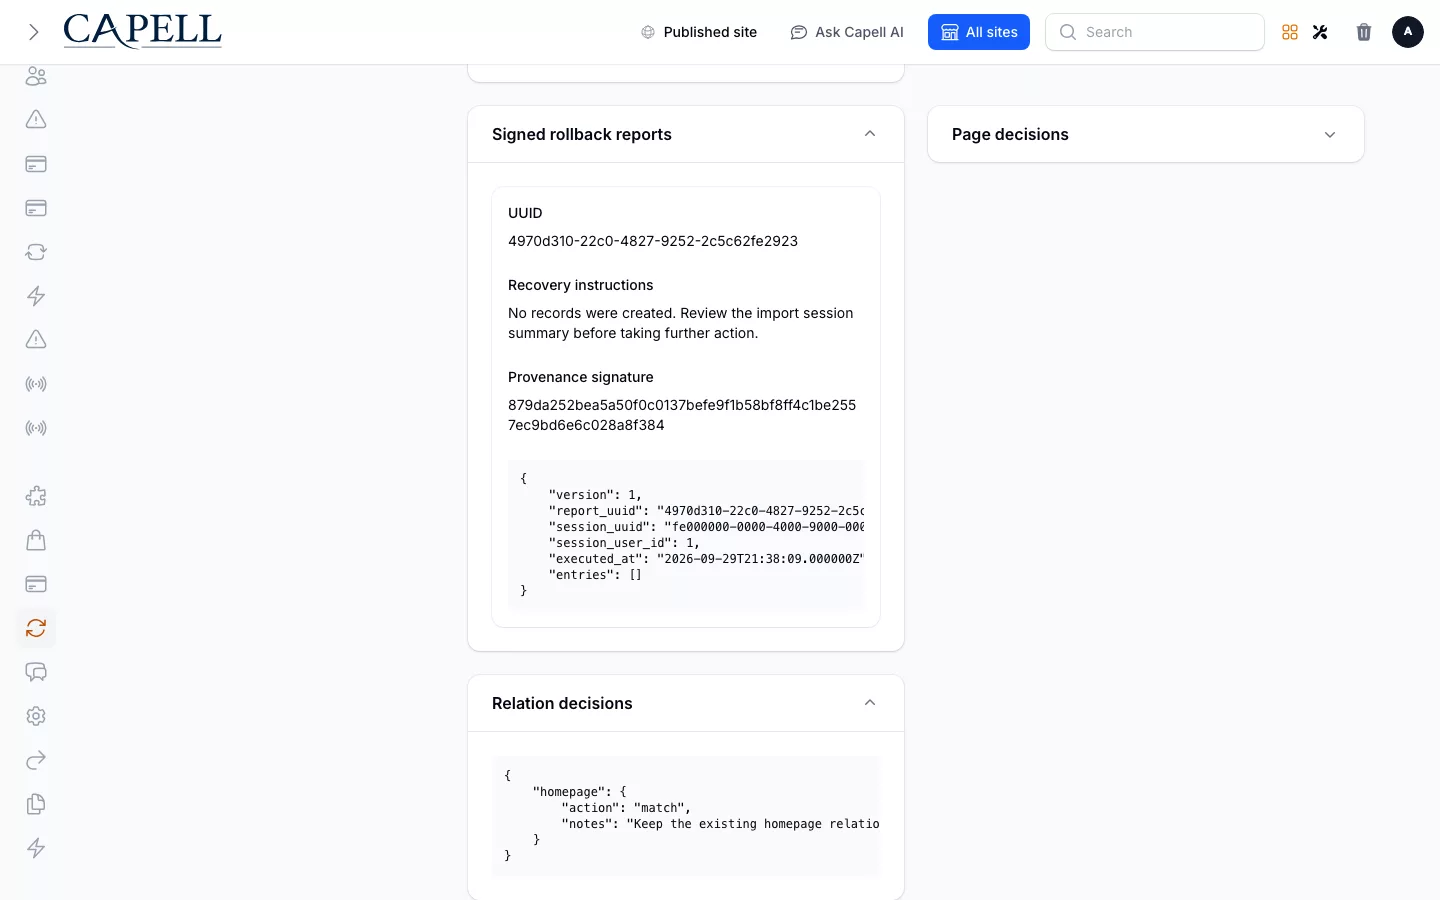Open the forward arrow redirect icon

pyautogui.click(x=36, y=760)
